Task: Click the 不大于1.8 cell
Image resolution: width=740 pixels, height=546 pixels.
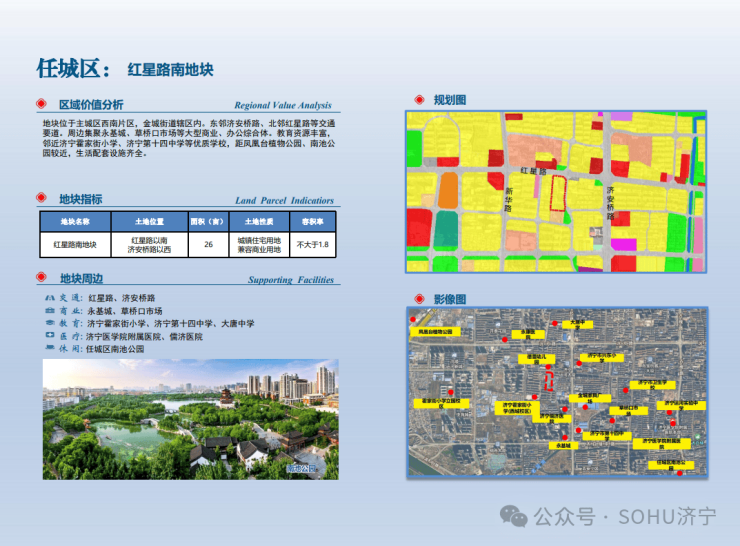Action: tap(312, 244)
